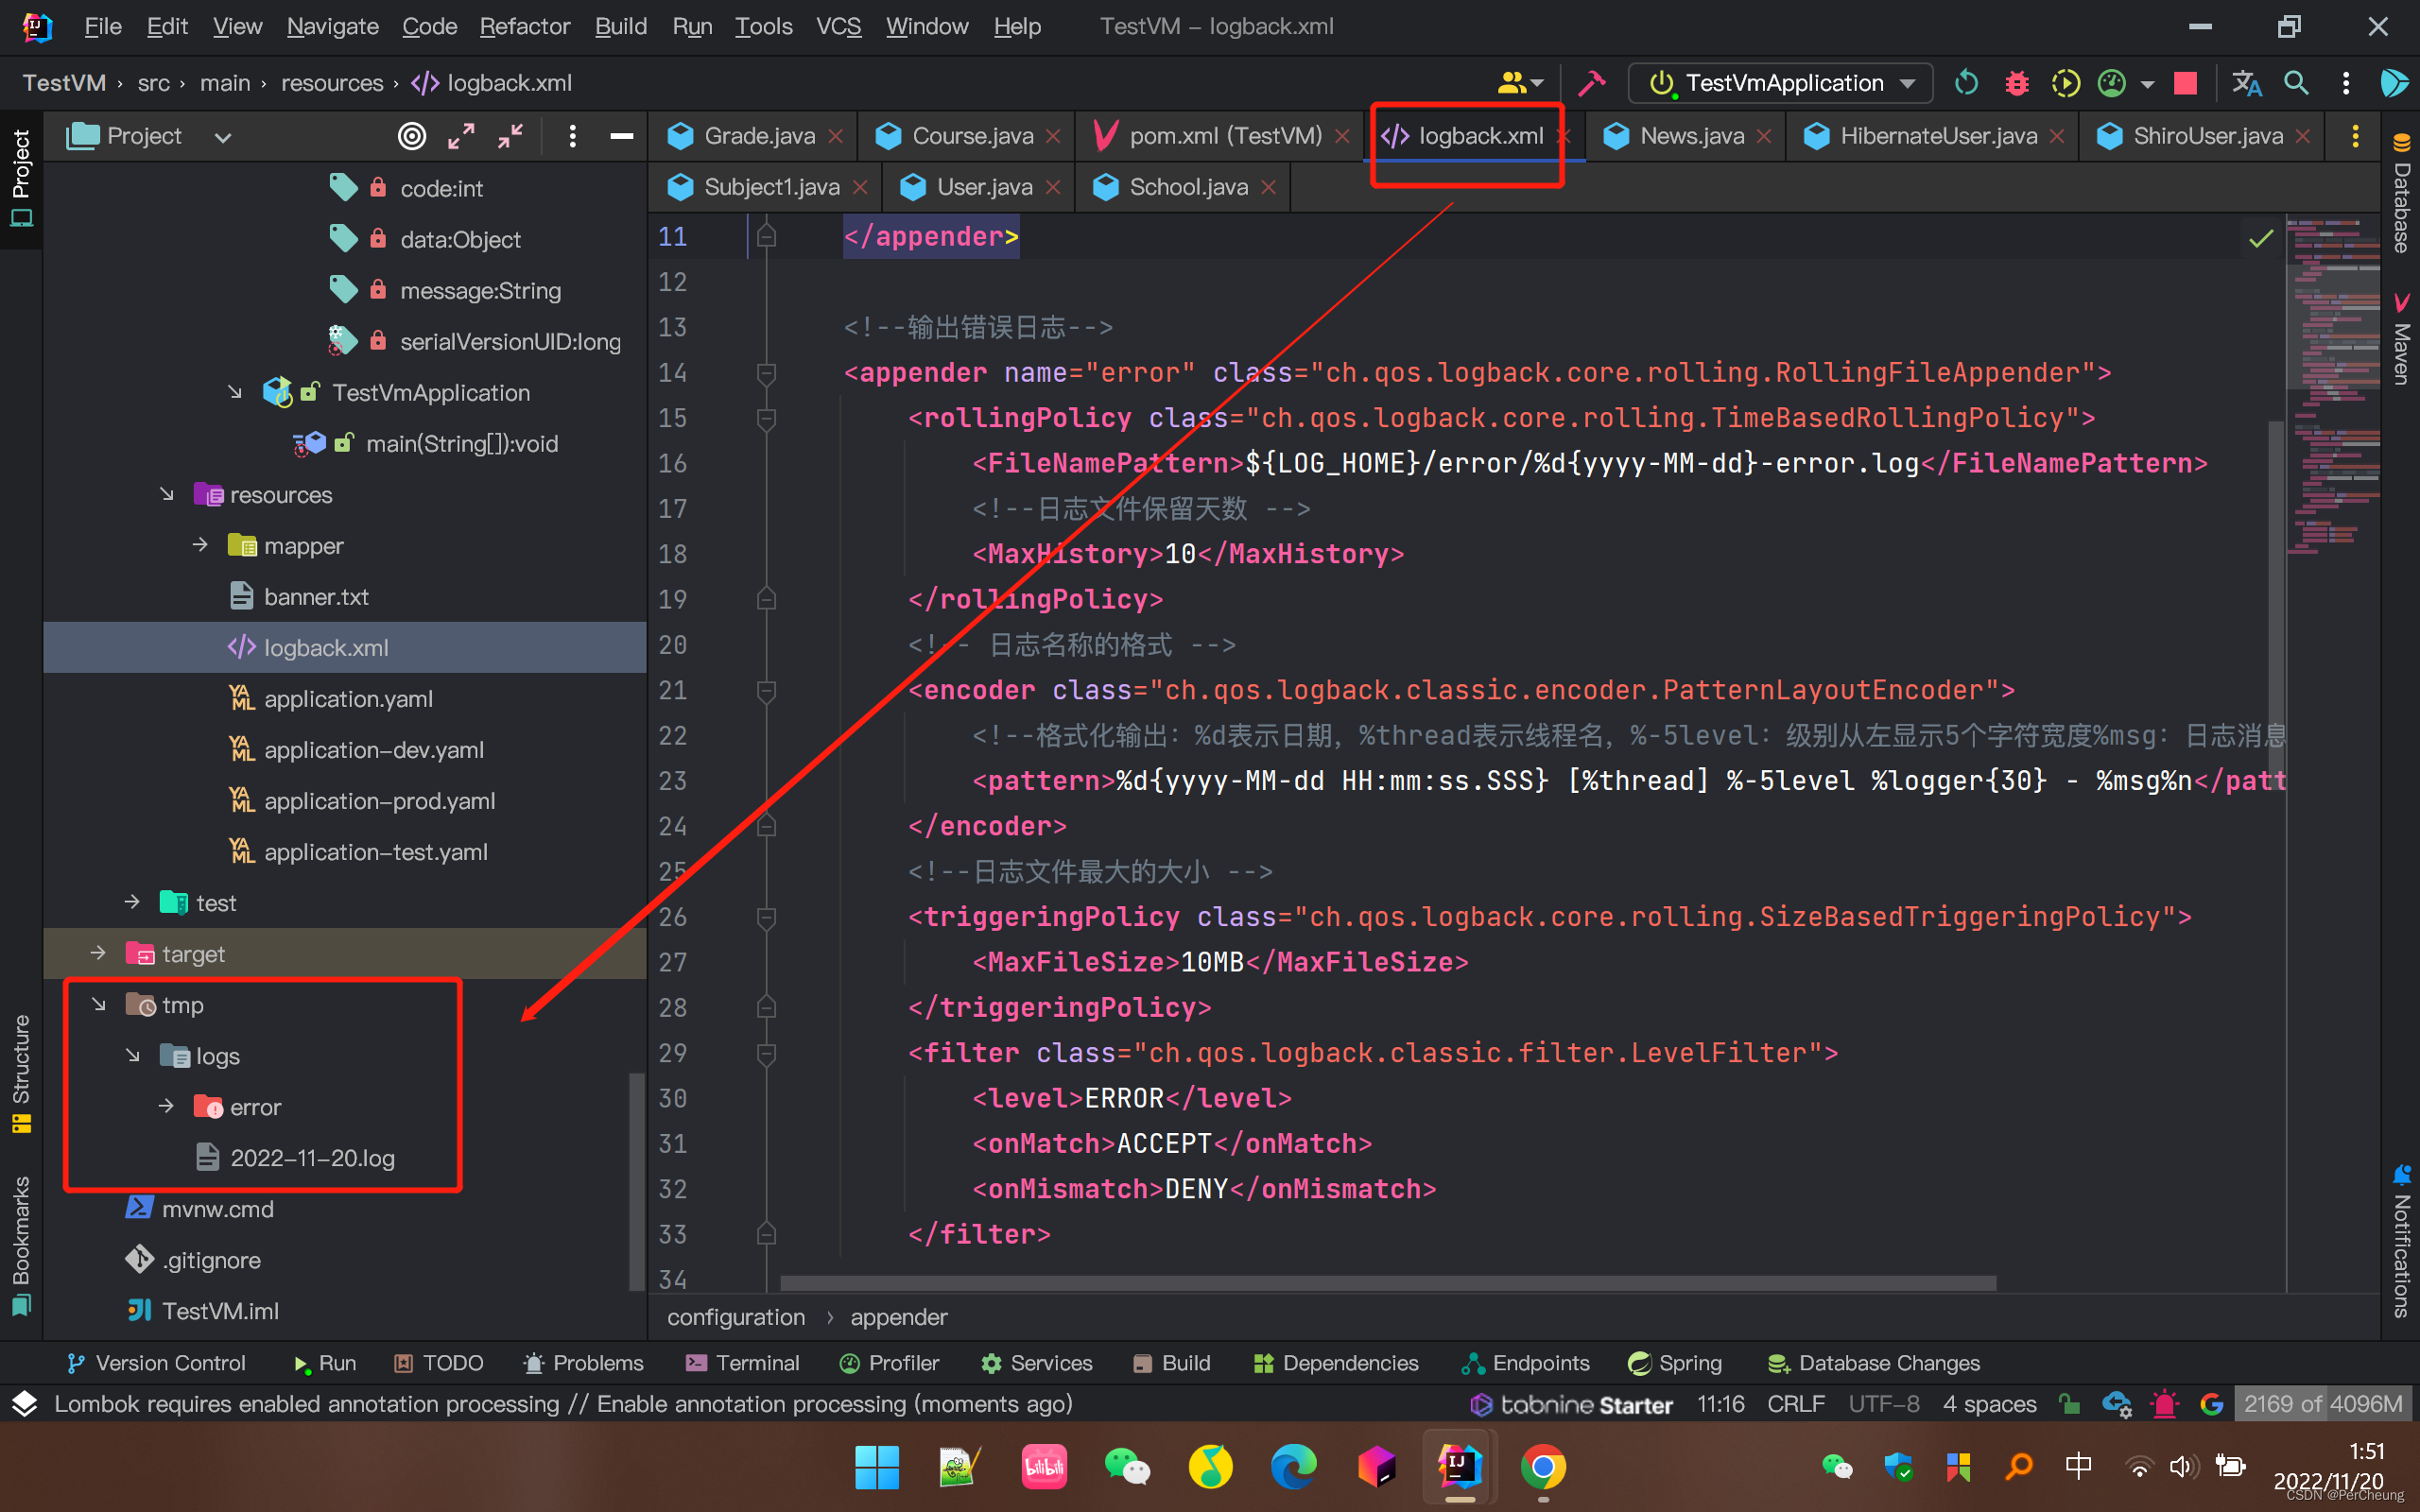Stop the running application red square
Image resolution: width=2420 pixels, height=1512 pixels.
pos(2185,83)
